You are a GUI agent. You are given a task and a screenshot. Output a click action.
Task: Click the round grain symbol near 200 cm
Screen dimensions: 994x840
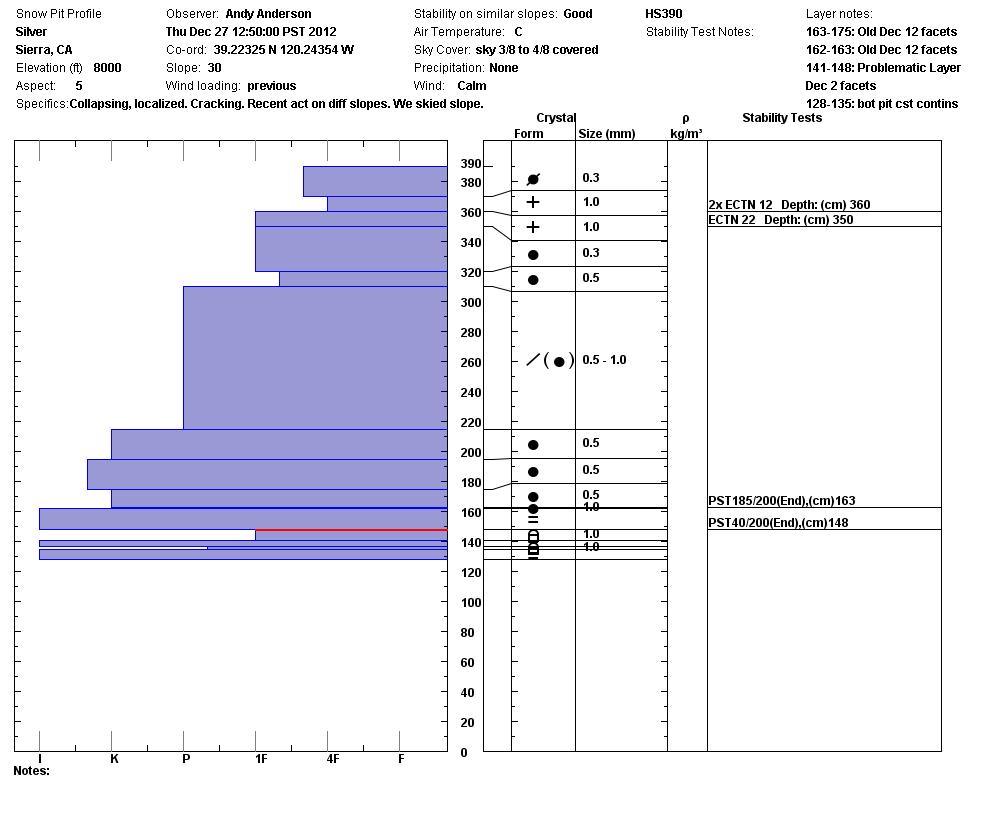click(533, 444)
